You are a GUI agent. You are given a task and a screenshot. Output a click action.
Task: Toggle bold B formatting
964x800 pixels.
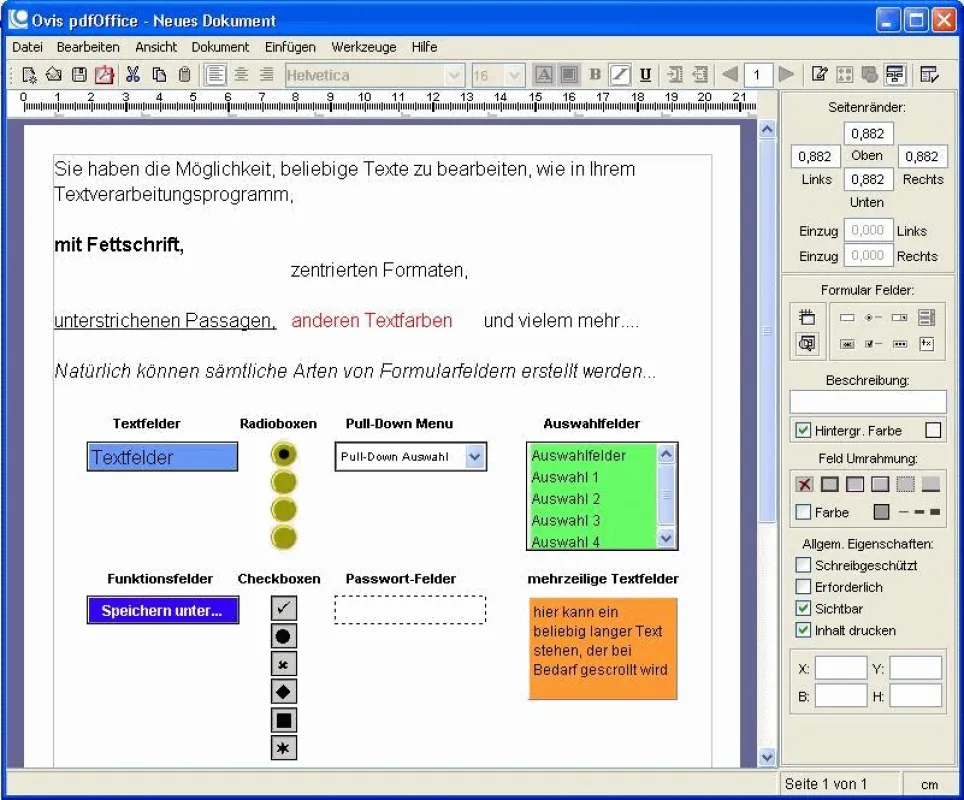pos(595,75)
